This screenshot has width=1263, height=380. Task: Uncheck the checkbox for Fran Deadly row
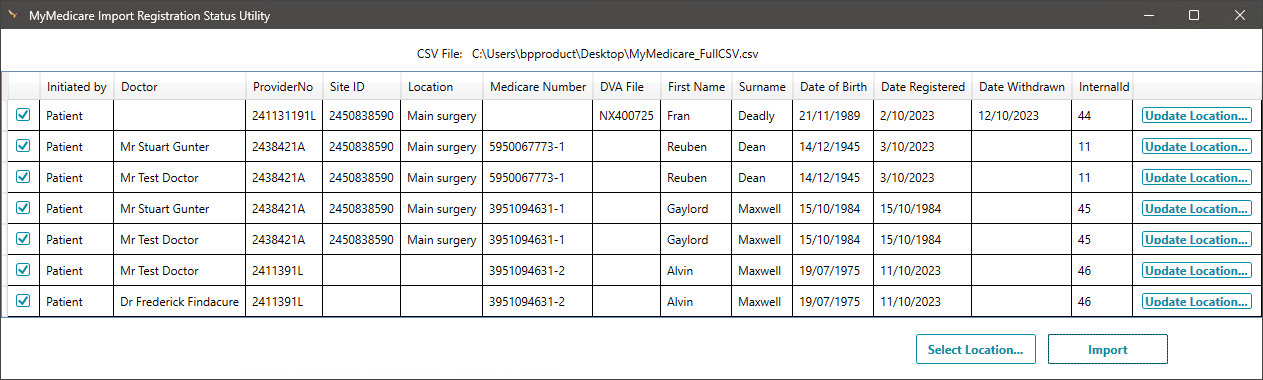pyautogui.click(x=23, y=115)
